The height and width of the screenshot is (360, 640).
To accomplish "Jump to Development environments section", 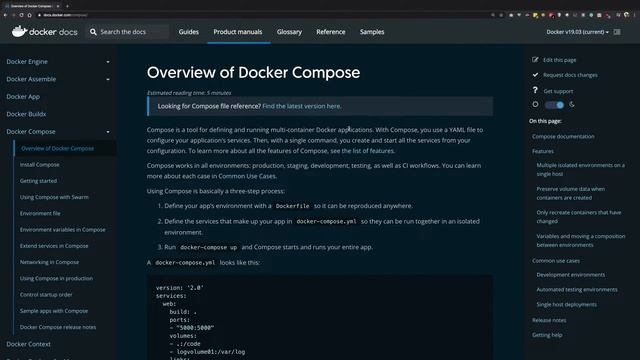I will (x=571, y=275).
